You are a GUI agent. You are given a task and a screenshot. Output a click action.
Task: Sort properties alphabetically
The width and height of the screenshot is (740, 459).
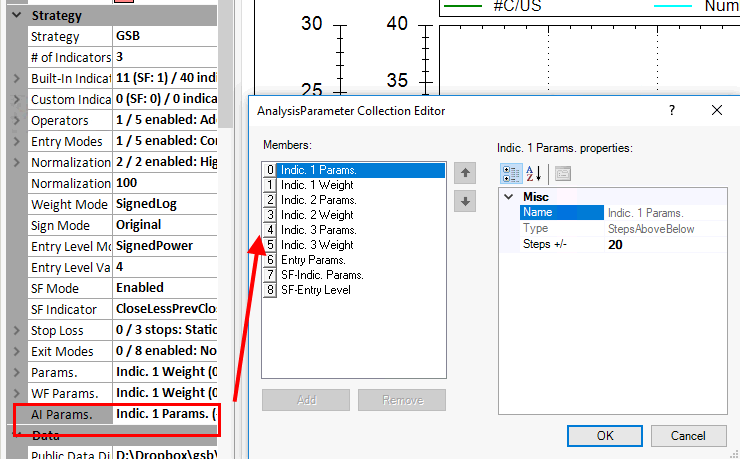click(533, 173)
